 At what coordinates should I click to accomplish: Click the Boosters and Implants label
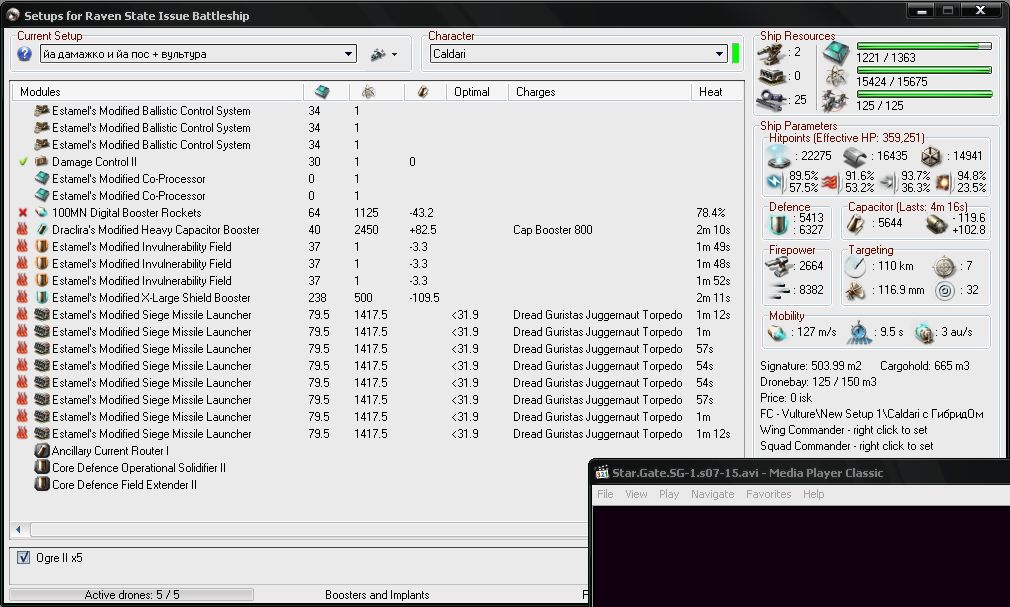pyautogui.click(x=377, y=595)
